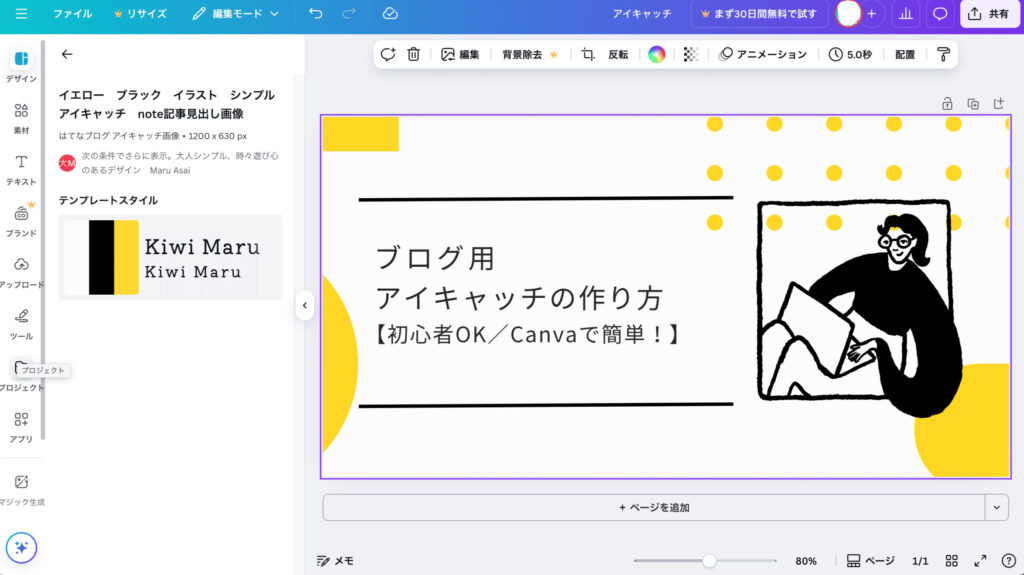
Task: Edit the アイキャッチ design title
Action: (x=641, y=13)
